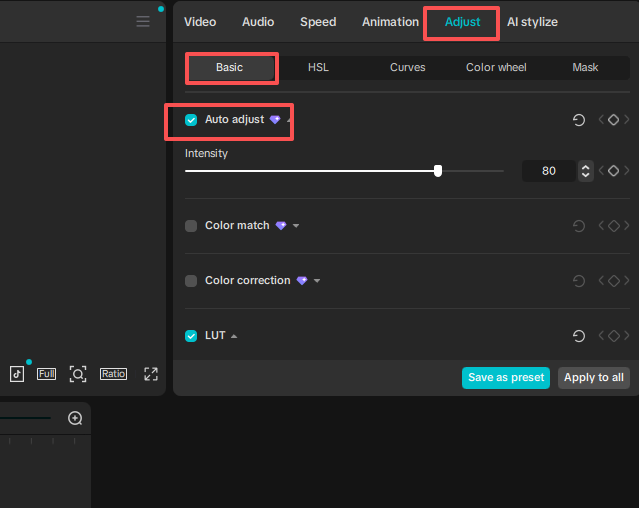The height and width of the screenshot is (508, 639).
Task: Select the Basic sub-tab
Action: click(x=229, y=68)
